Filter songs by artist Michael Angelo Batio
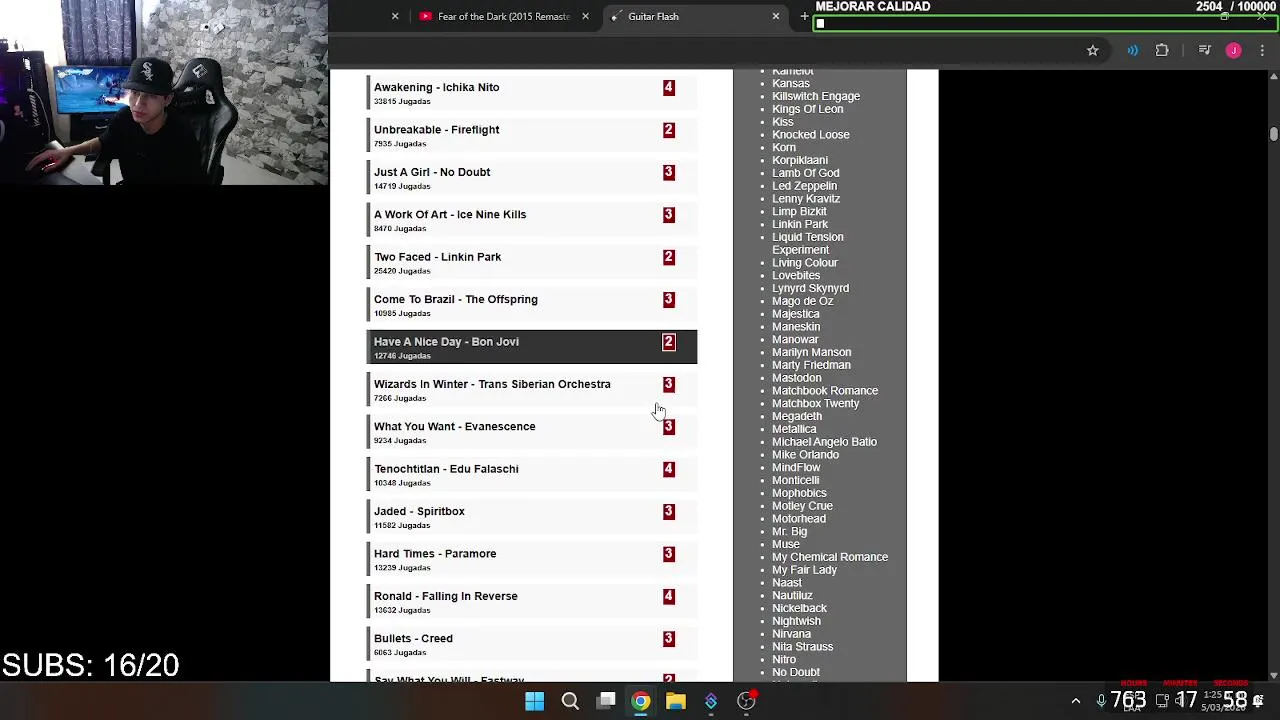Viewport: 1280px width, 720px height. 824,442
